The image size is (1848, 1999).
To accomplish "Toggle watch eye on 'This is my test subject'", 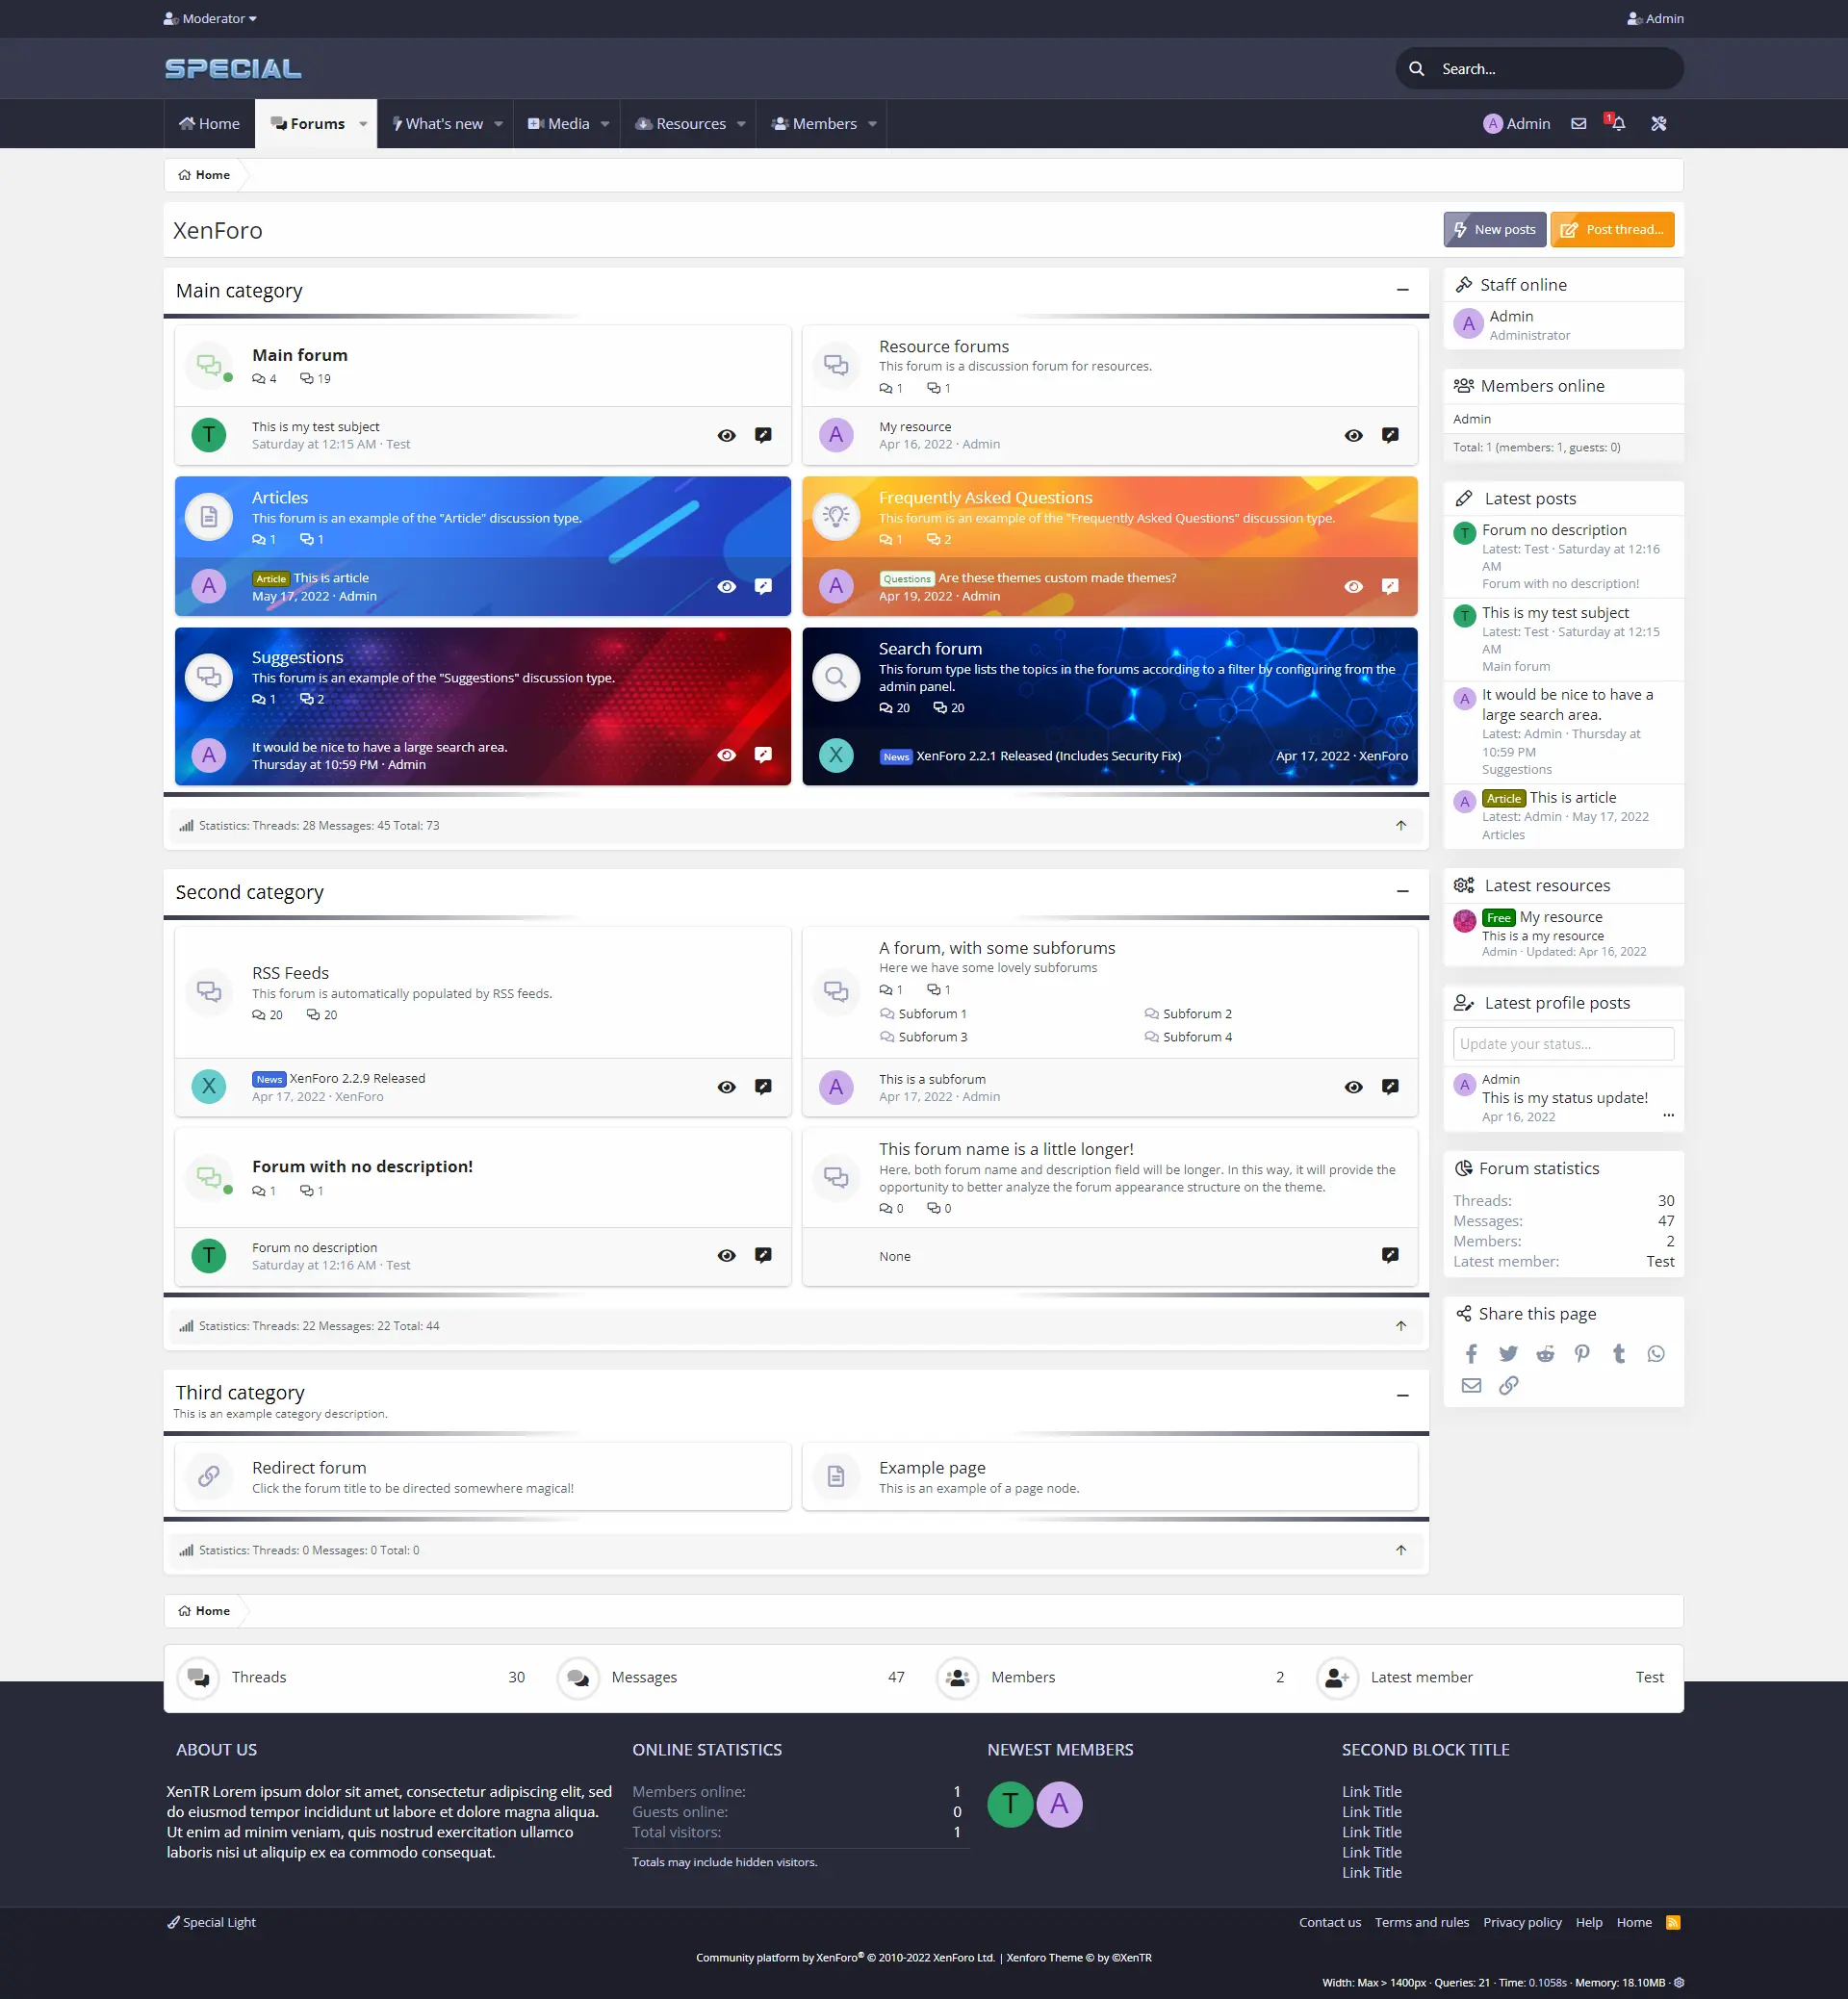I will pos(727,436).
